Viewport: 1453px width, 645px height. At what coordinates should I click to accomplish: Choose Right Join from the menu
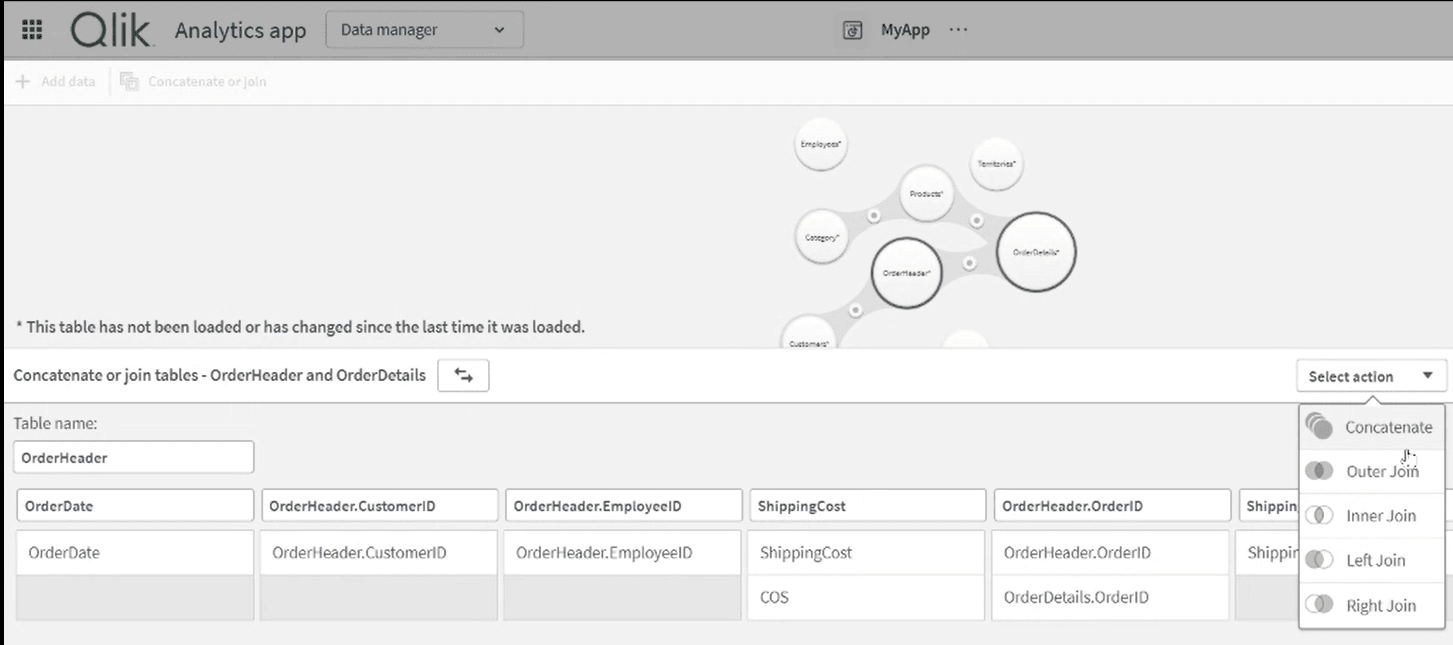pyautogui.click(x=1381, y=605)
